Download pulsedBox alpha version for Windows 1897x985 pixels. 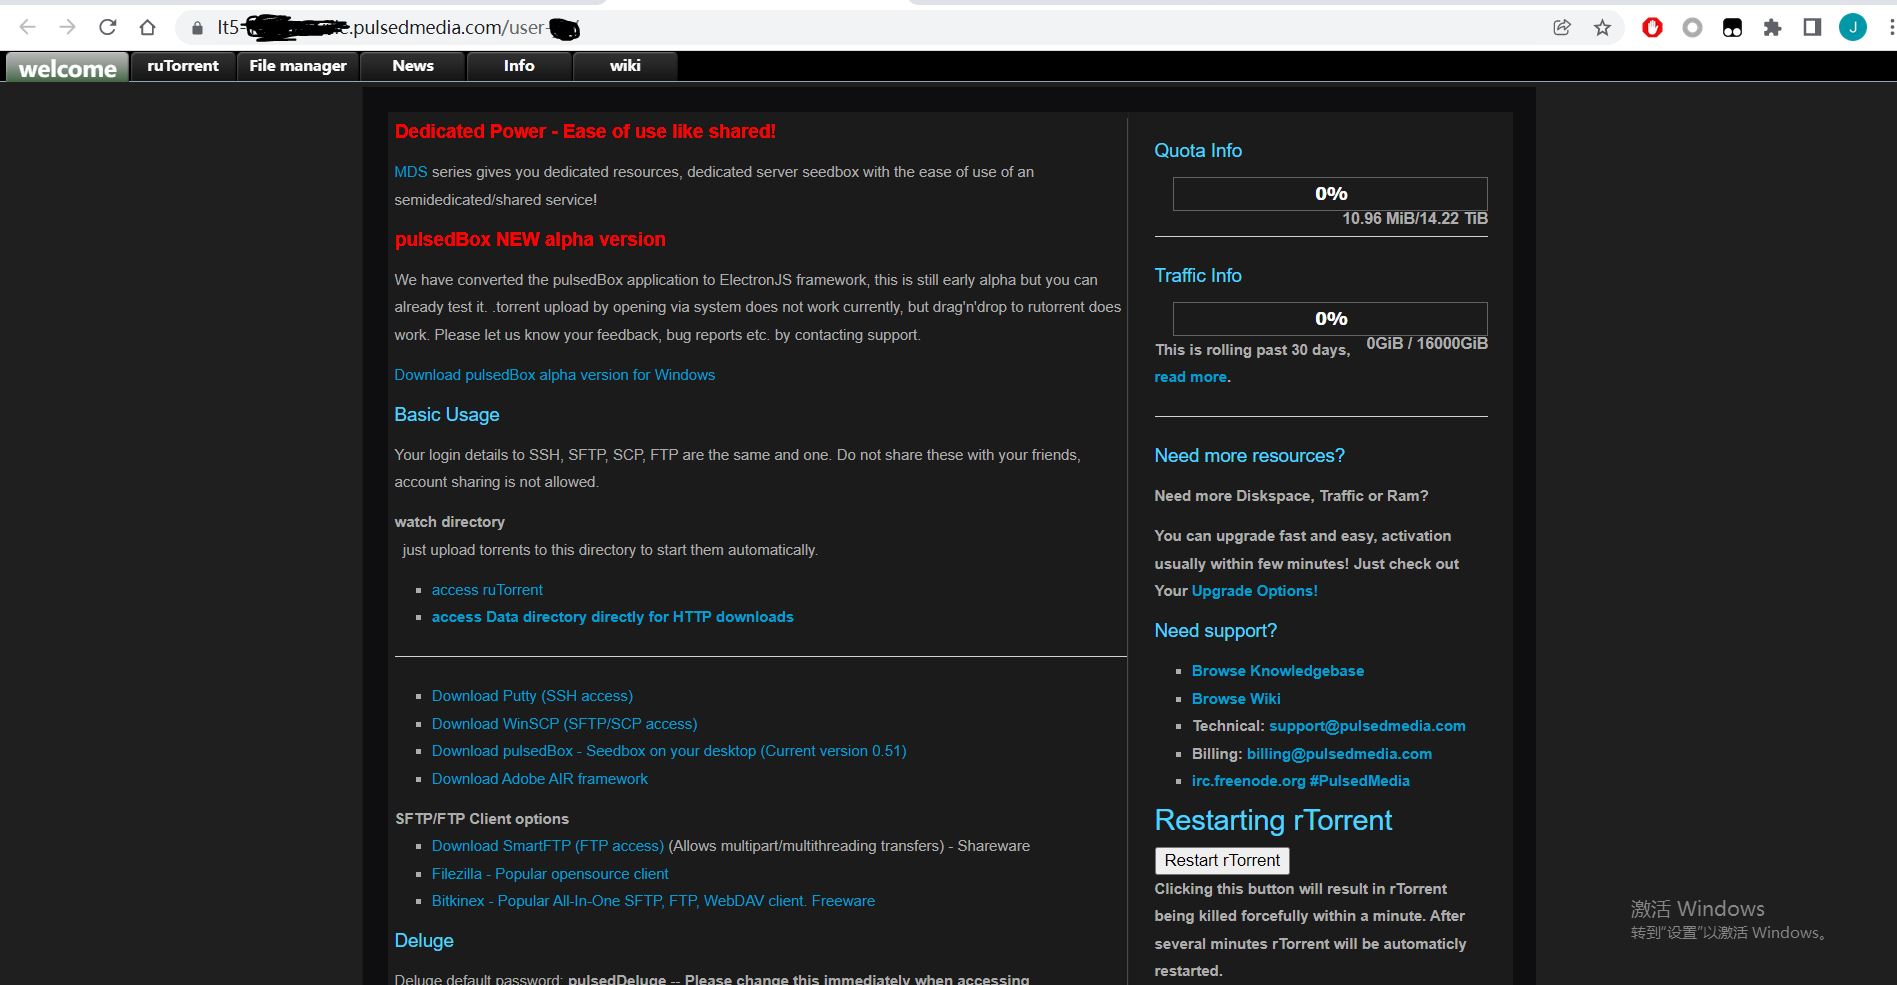tap(555, 375)
